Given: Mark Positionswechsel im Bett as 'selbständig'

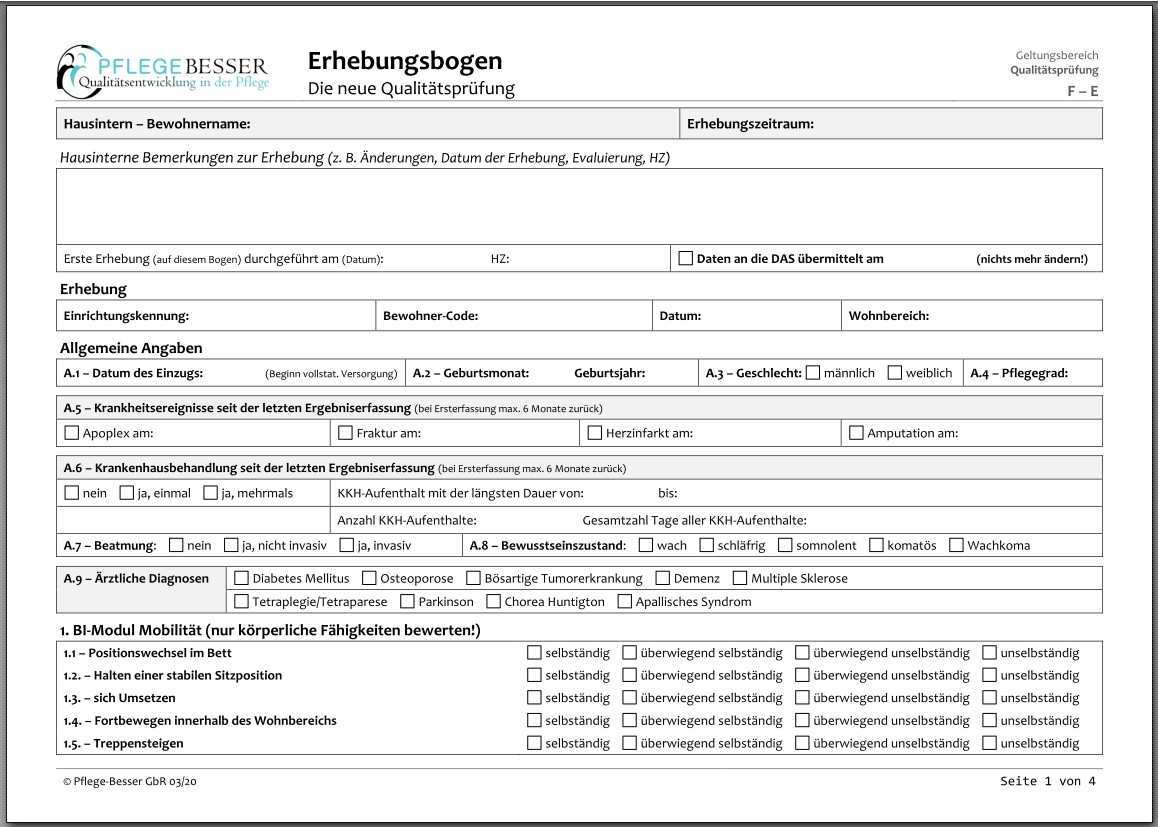Looking at the screenshot, I should coord(534,653).
